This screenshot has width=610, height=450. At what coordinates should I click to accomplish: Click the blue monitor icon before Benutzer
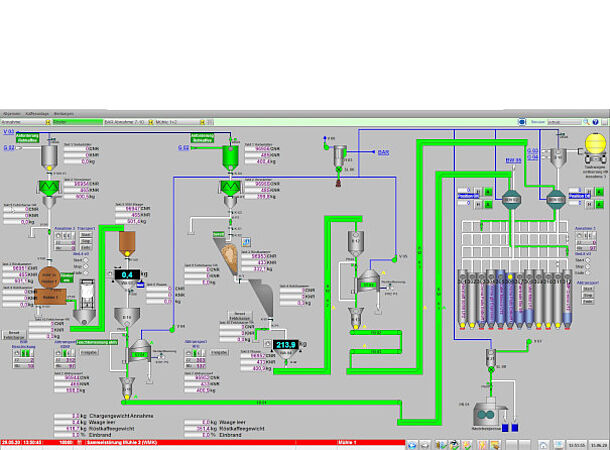click(522, 122)
